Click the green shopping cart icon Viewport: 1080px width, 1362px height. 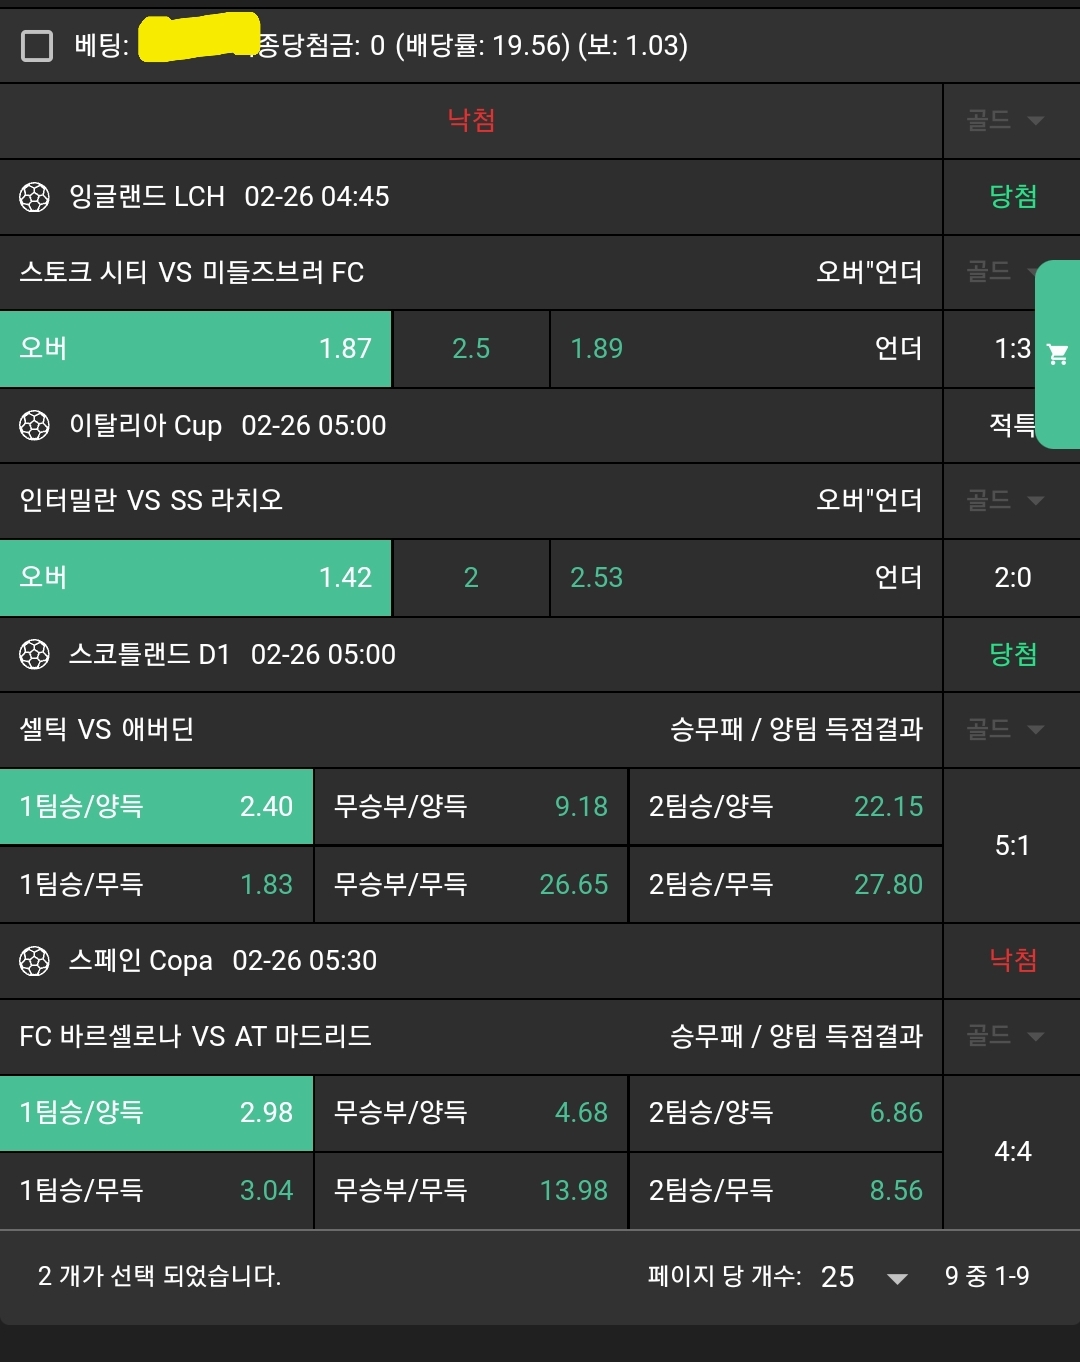click(x=1058, y=354)
